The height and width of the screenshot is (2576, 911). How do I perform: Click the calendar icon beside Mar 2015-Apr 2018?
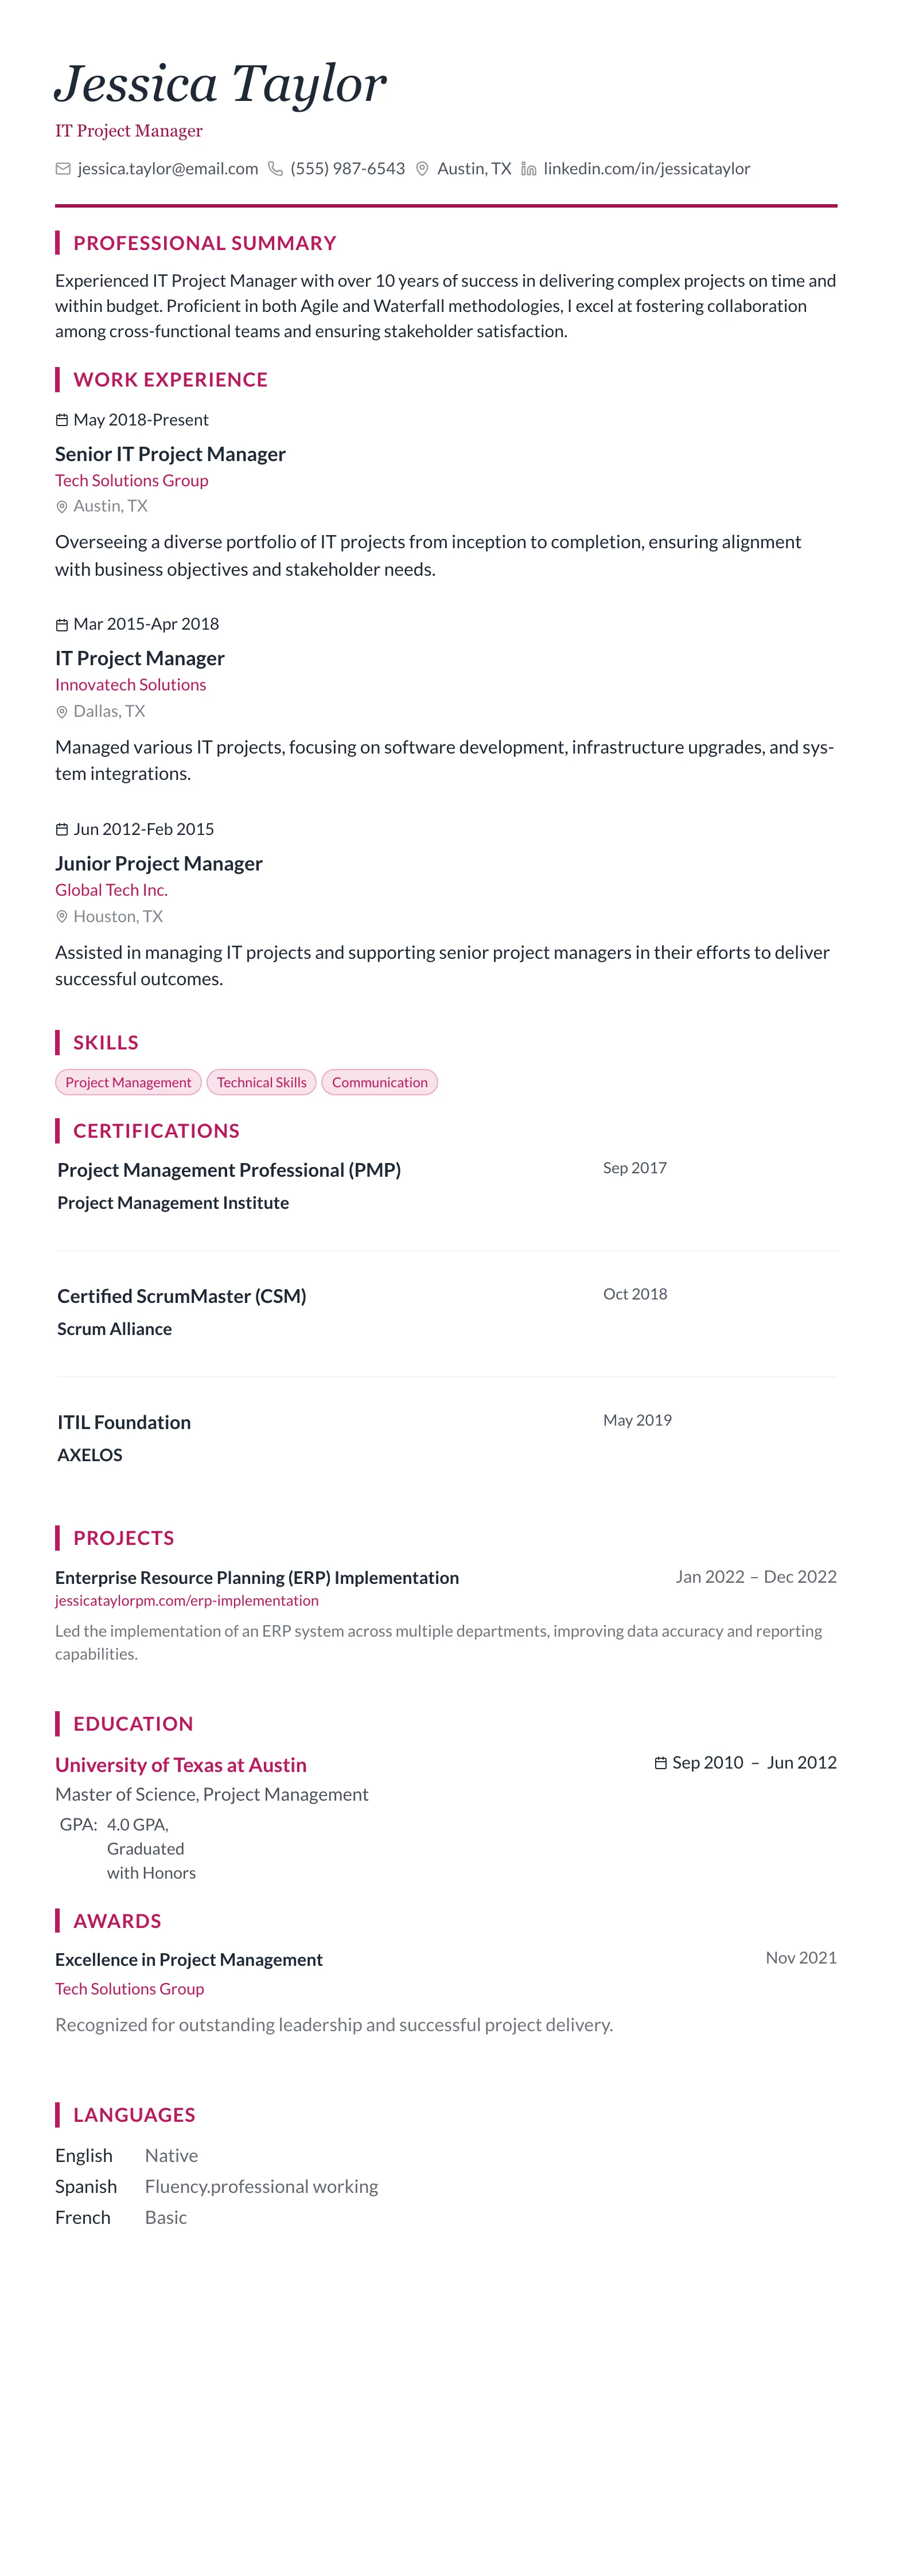62,625
